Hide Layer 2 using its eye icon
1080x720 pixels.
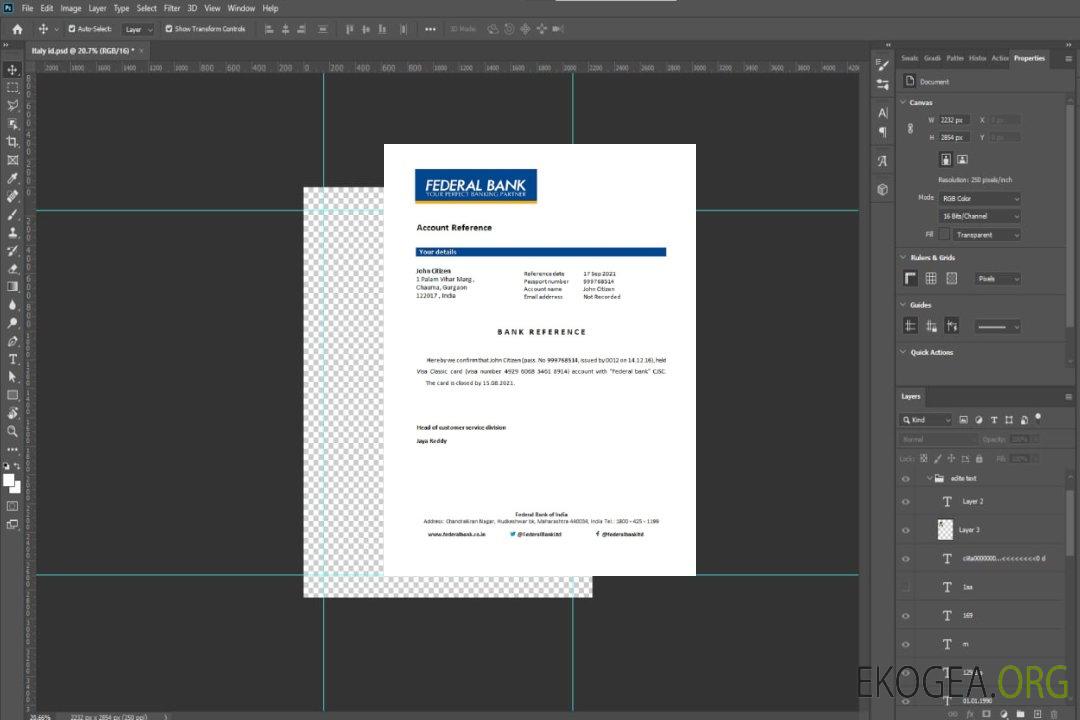pos(906,502)
